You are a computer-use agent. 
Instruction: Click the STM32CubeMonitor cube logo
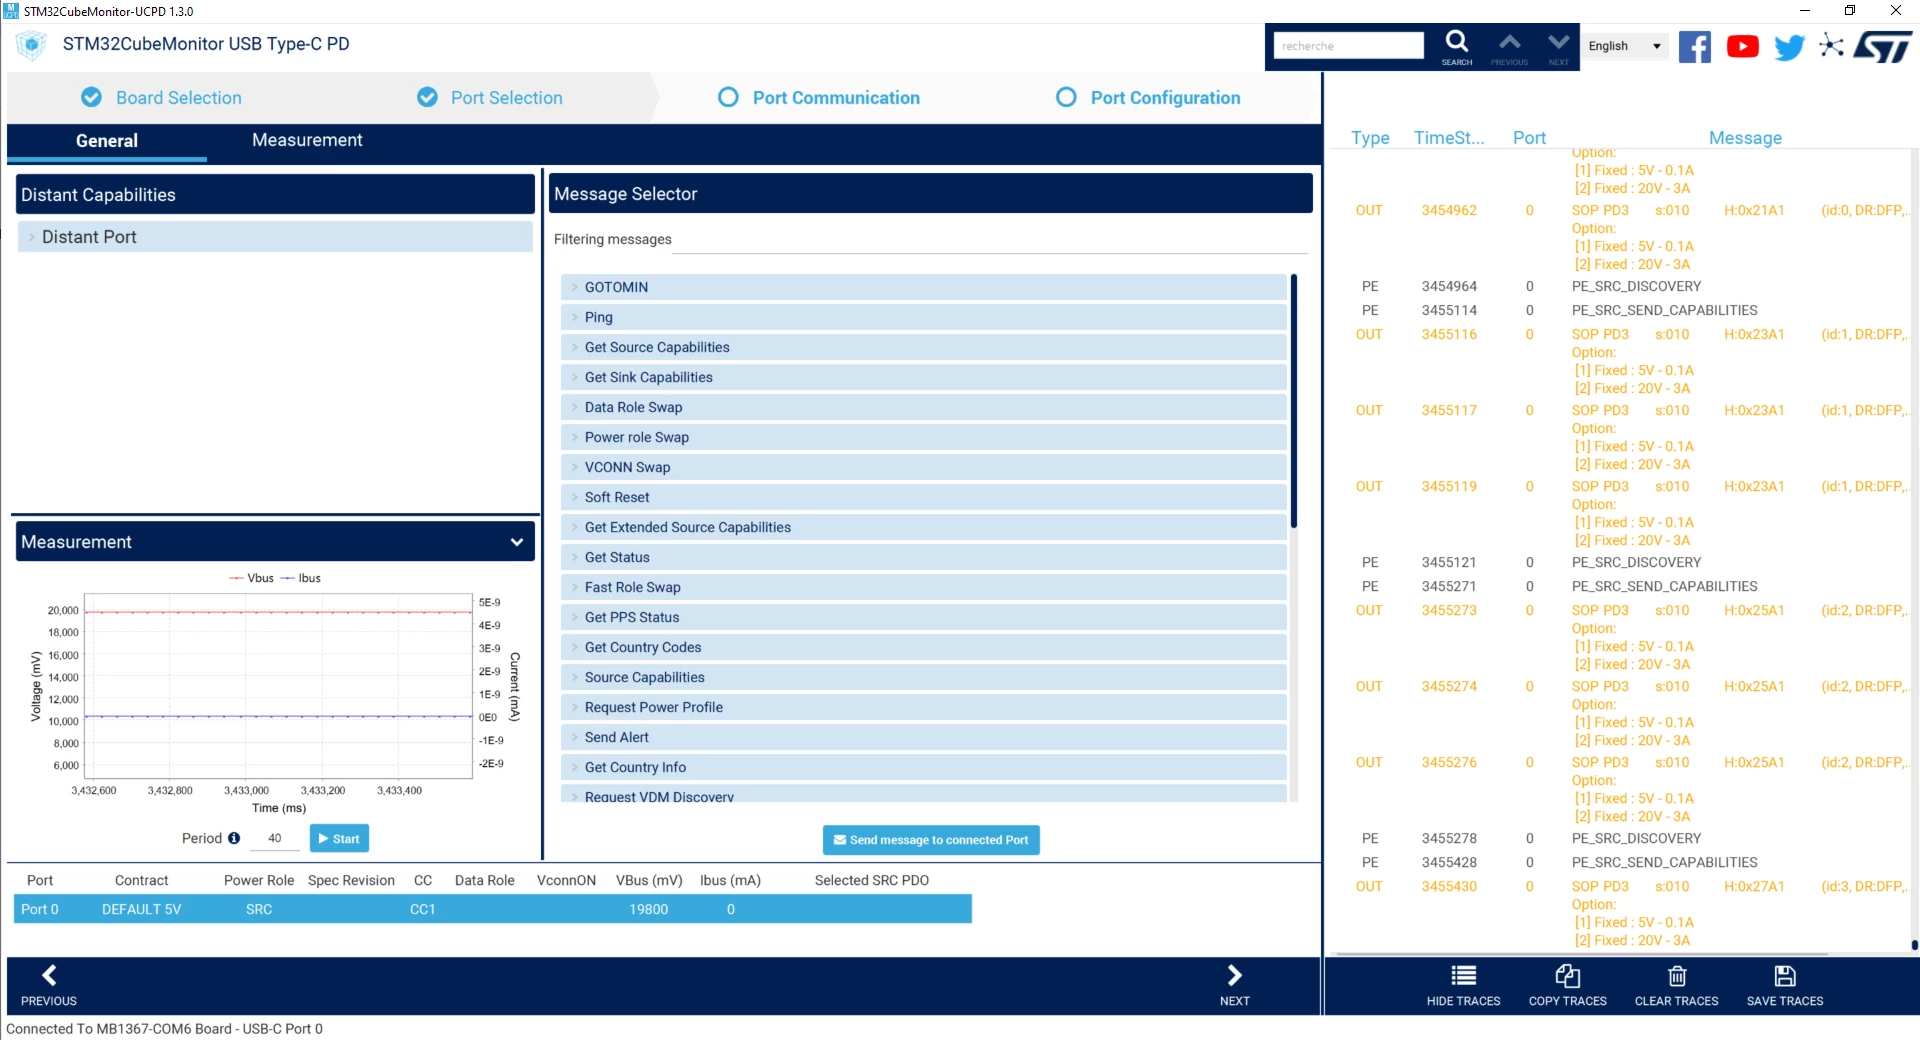coord(31,45)
